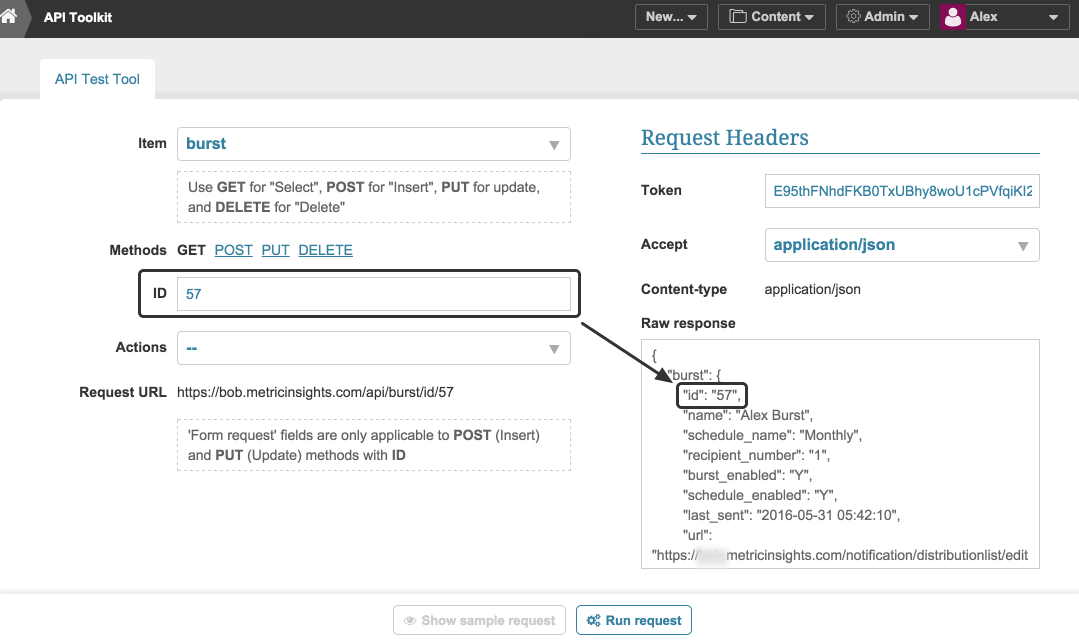The width and height of the screenshot is (1079, 640).
Task: Click "name": "Alex Burst" response line
Action: click(747, 415)
